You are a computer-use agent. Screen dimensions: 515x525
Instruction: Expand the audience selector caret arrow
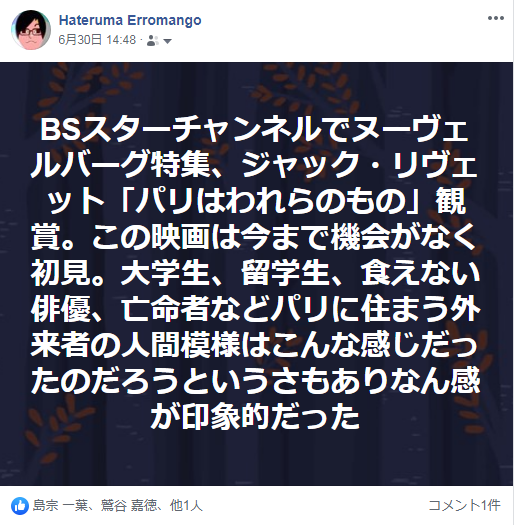(167, 41)
